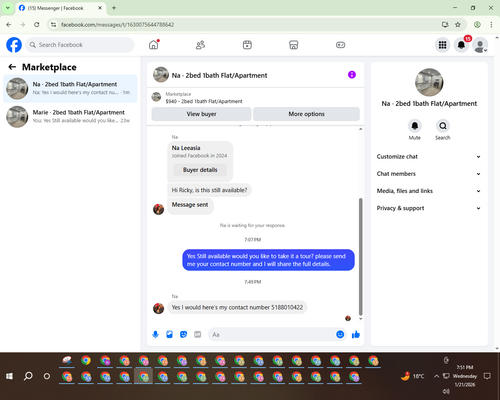The image size is (500, 400).
Task: Open the Cortana circle on taskbar
Action: pyautogui.click(x=47, y=376)
